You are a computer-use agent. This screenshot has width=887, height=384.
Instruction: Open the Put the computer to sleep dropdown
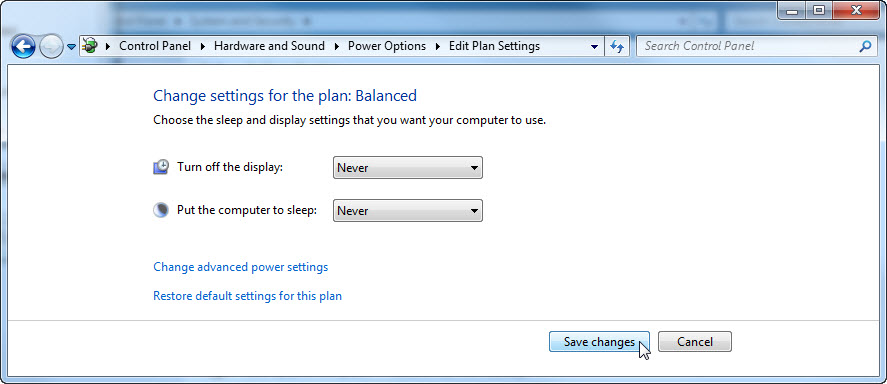click(x=408, y=210)
